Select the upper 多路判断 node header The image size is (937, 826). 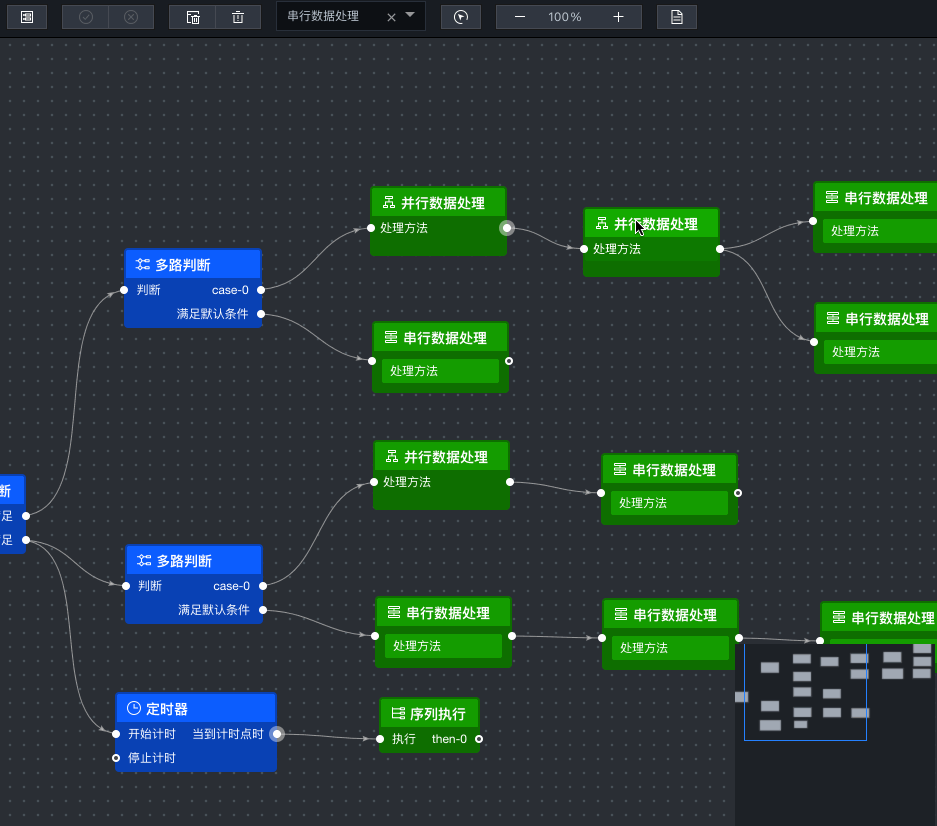[192, 264]
